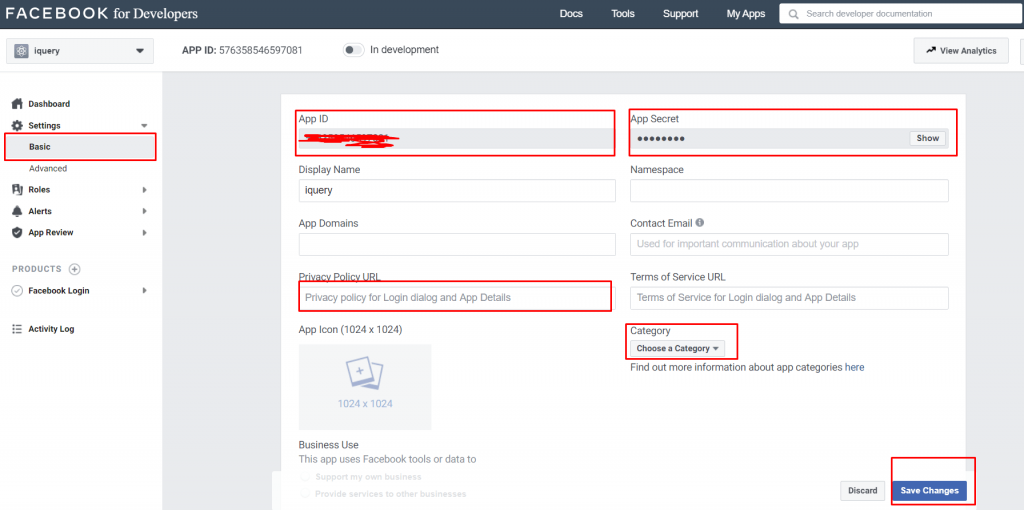1024x510 pixels.
Task: Click the App Icon photo placeholder icon
Action: click(x=364, y=375)
